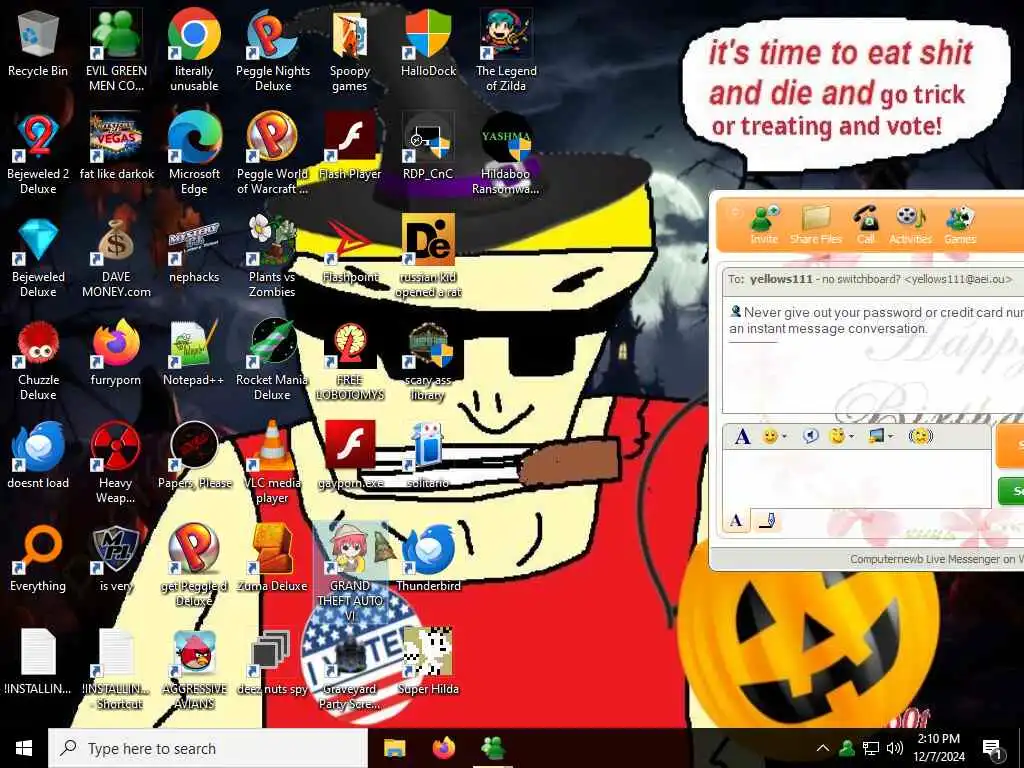Click the taskbar search box
This screenshot has height=768, width=1024.
[208, 748]
